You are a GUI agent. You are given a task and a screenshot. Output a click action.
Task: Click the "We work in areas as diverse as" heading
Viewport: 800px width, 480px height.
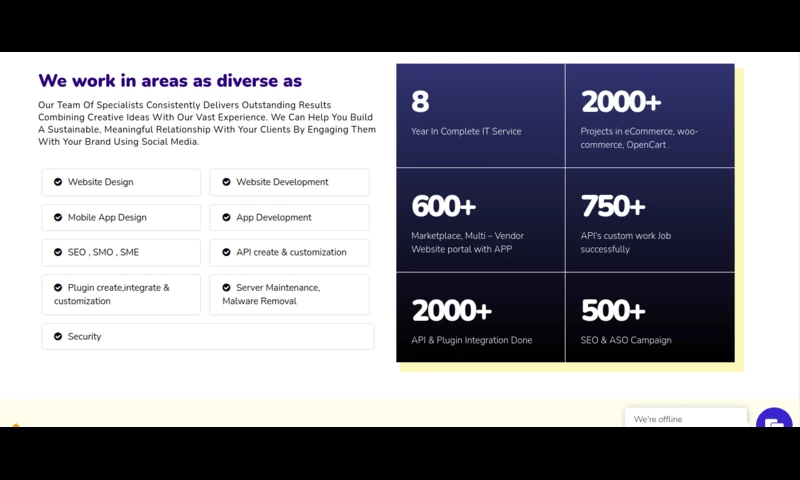[x=170, y=81]
